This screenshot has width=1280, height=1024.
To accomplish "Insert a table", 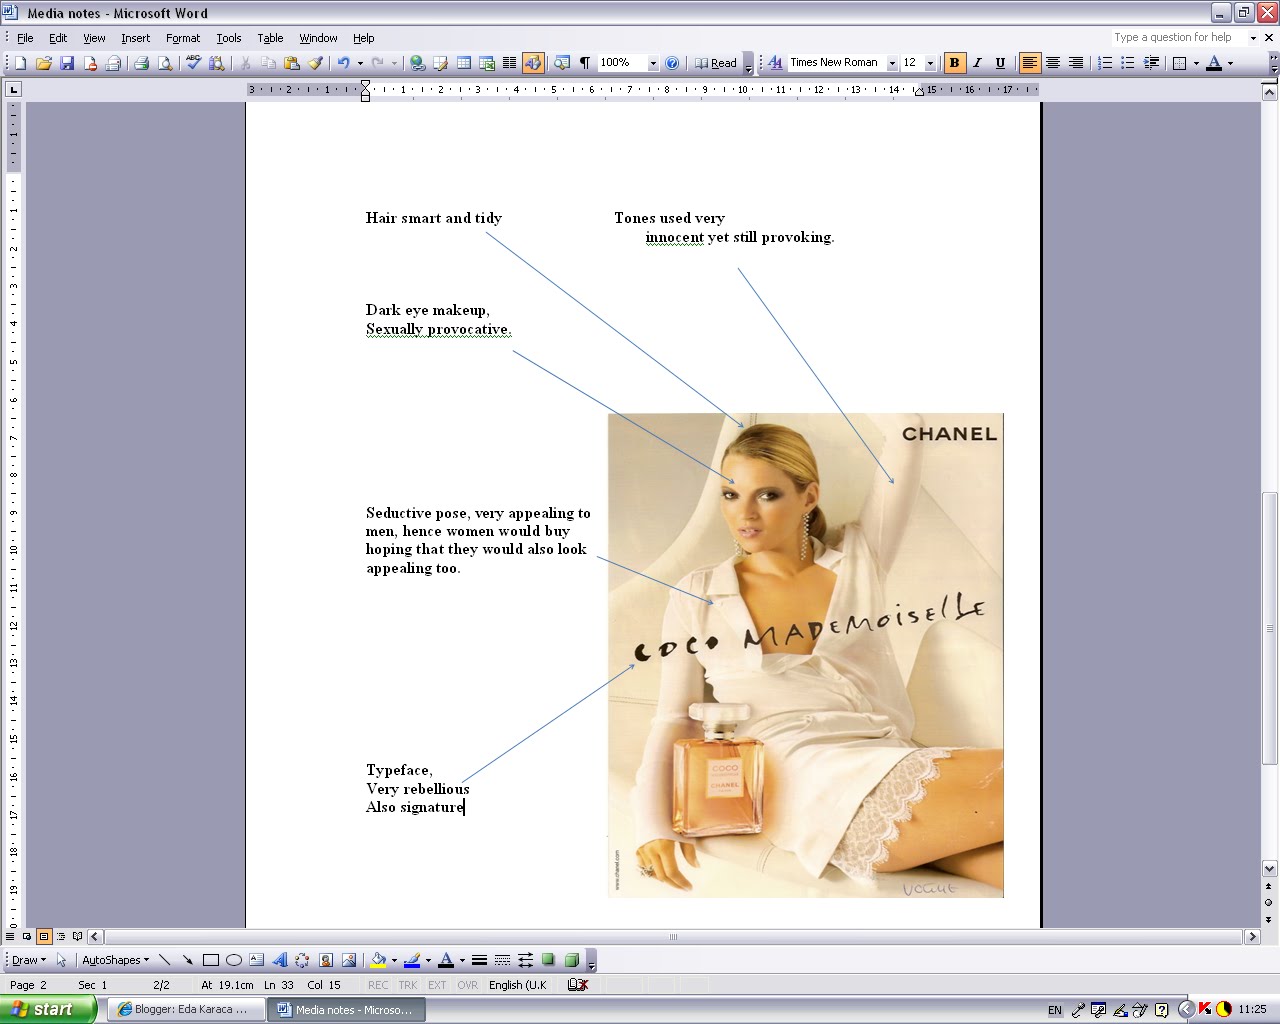I will (x=464, y=63).
